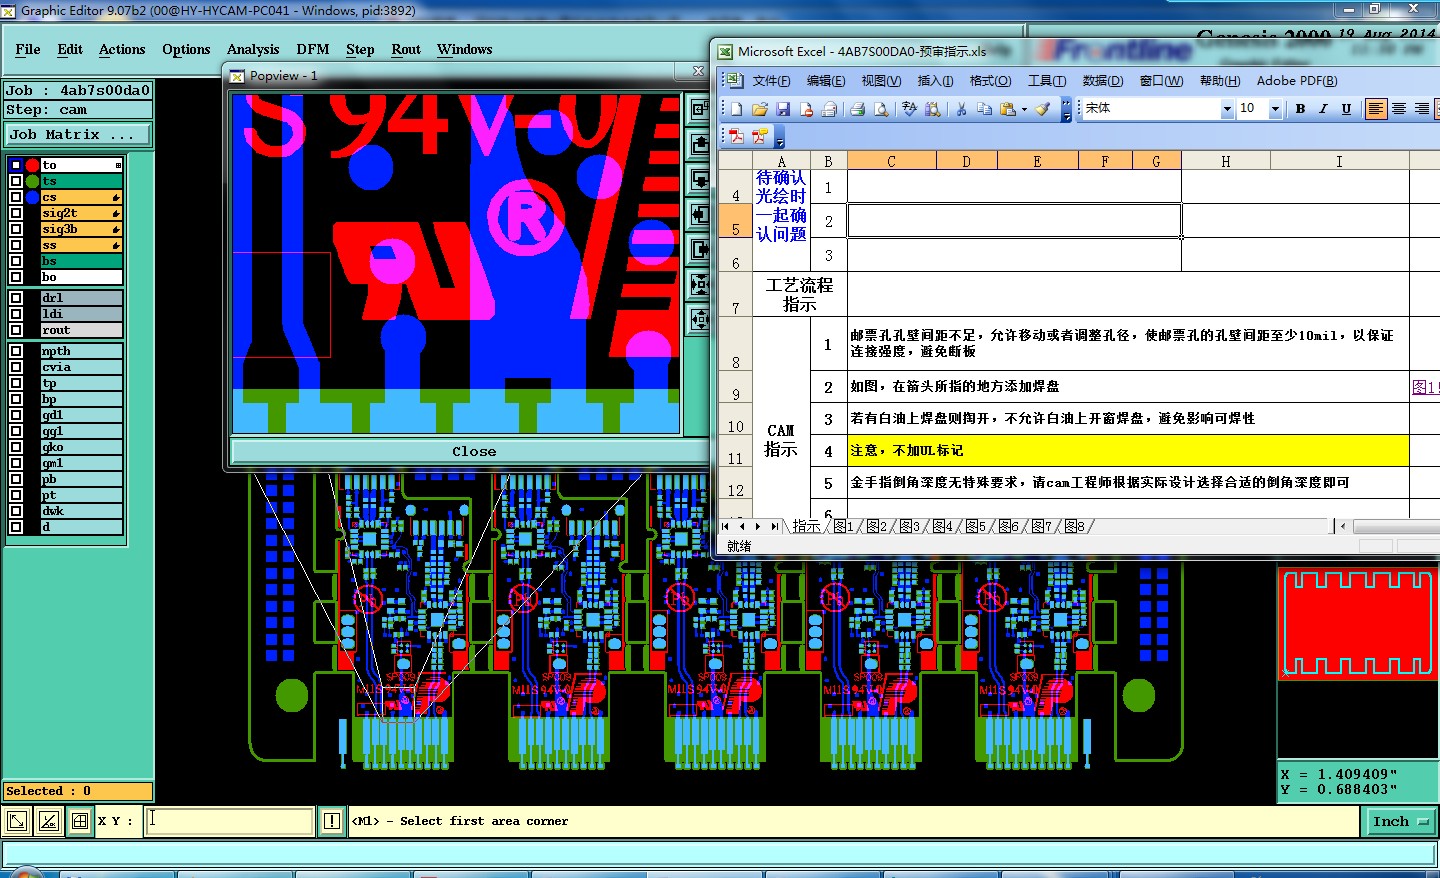
Task: Open the Paste options dropdown arrow
Action: [1024, 109]
